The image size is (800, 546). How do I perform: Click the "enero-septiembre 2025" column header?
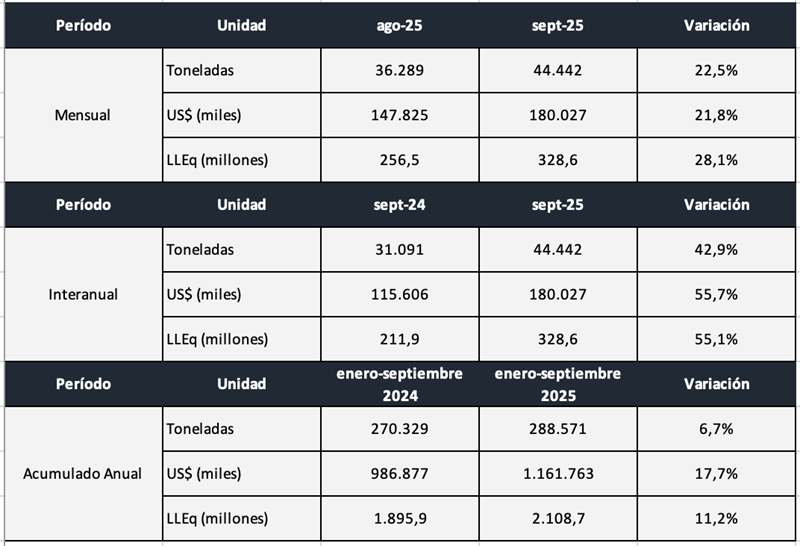(x=558, y=383)
